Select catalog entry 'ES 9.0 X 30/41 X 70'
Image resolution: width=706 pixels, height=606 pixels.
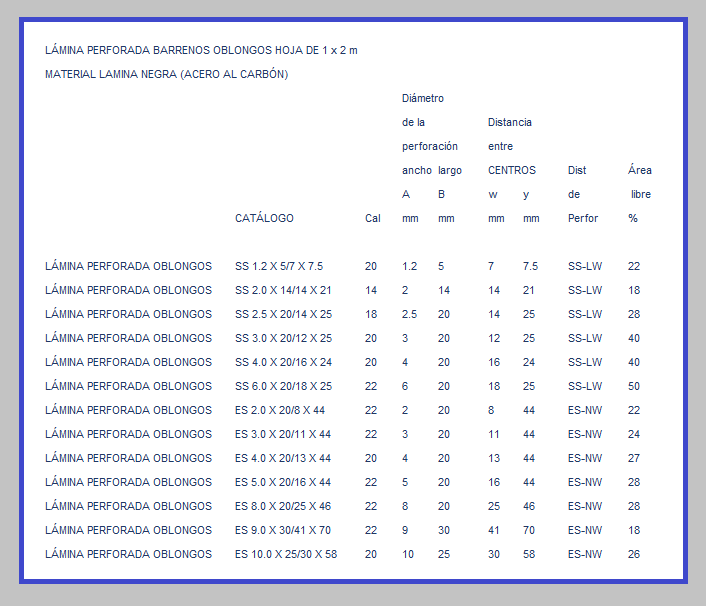point(283,530)
